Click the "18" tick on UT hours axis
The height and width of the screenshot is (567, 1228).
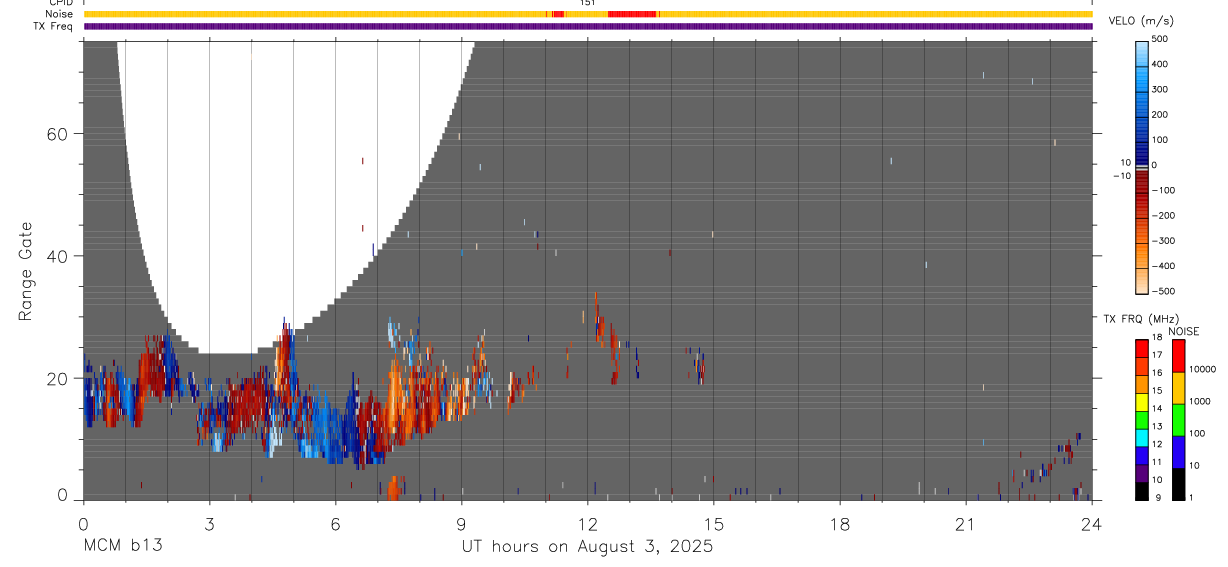coord(840,523)
